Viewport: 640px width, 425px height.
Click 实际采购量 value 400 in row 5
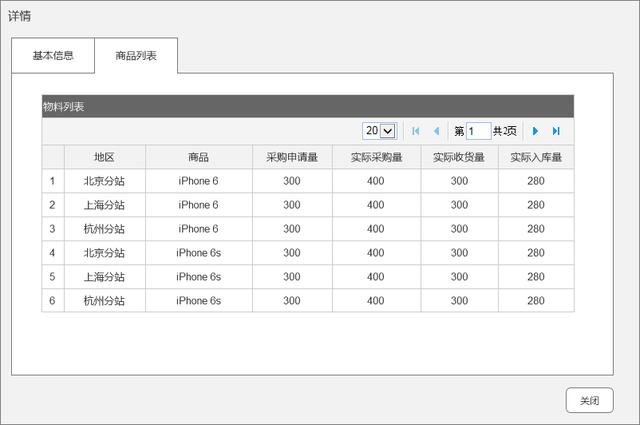click(376, 277)
